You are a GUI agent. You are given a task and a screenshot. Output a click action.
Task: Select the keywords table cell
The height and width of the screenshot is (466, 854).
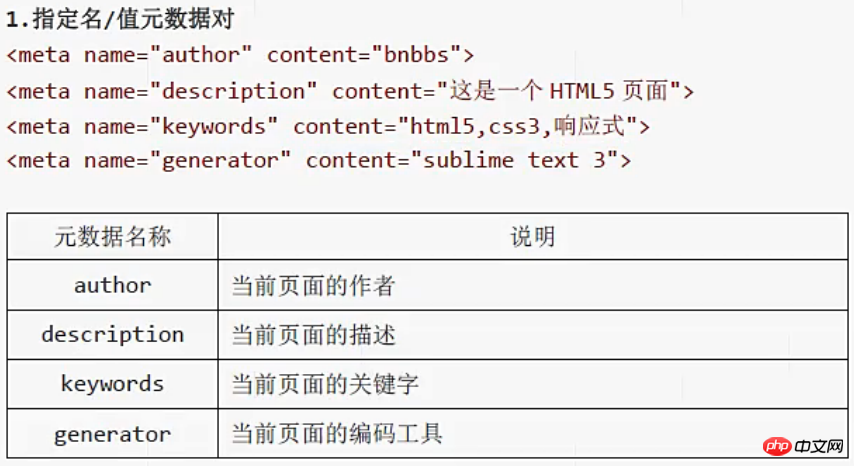(112, 384)
